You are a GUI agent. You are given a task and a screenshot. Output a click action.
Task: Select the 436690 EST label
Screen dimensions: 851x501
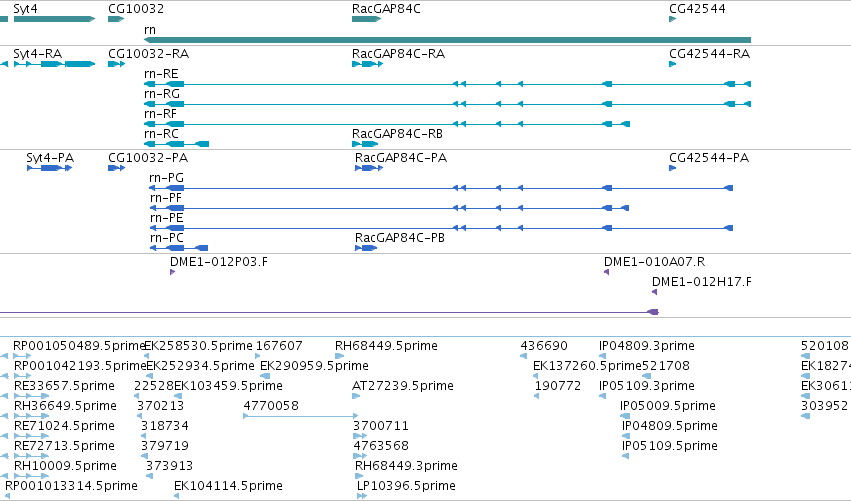(x=544, y=346)
